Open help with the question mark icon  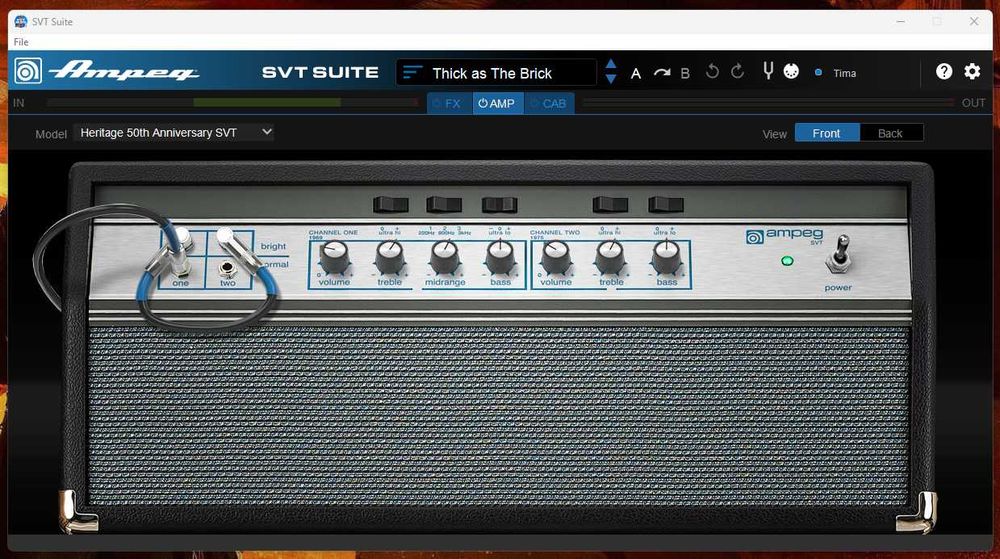click(x=944, y=71)
